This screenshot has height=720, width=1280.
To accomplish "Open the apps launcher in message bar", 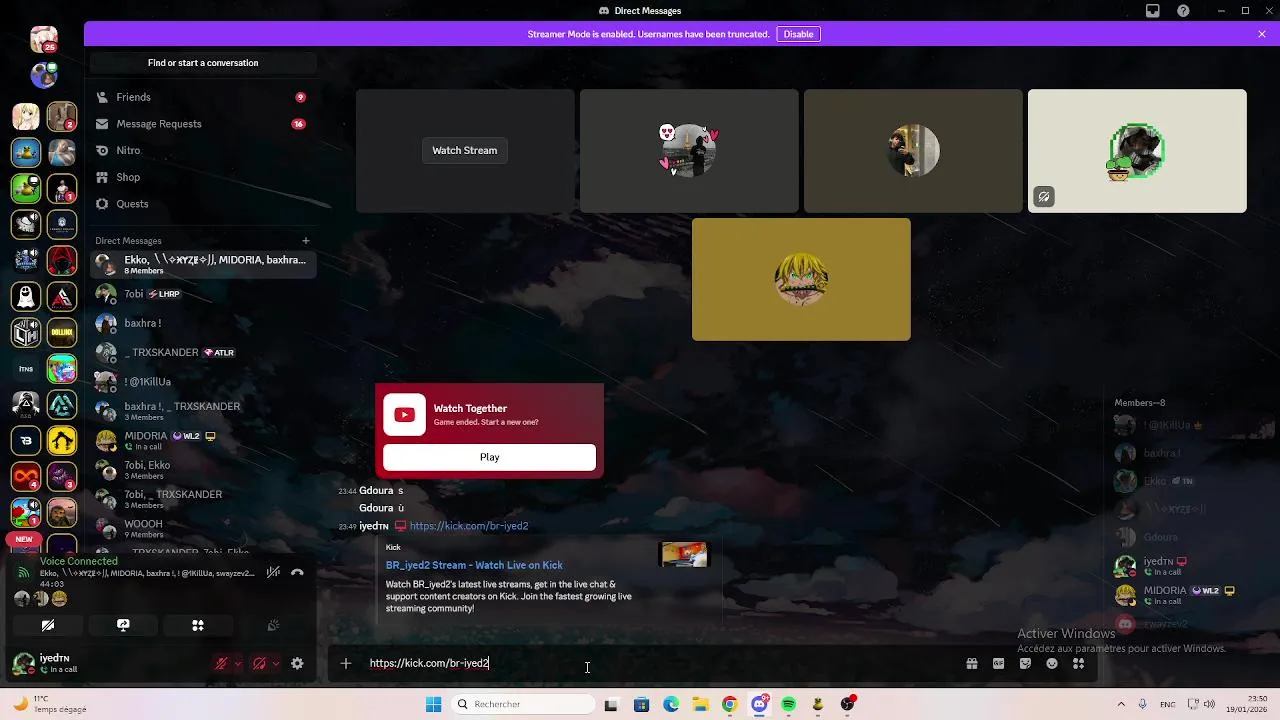I will (1078, 663).
